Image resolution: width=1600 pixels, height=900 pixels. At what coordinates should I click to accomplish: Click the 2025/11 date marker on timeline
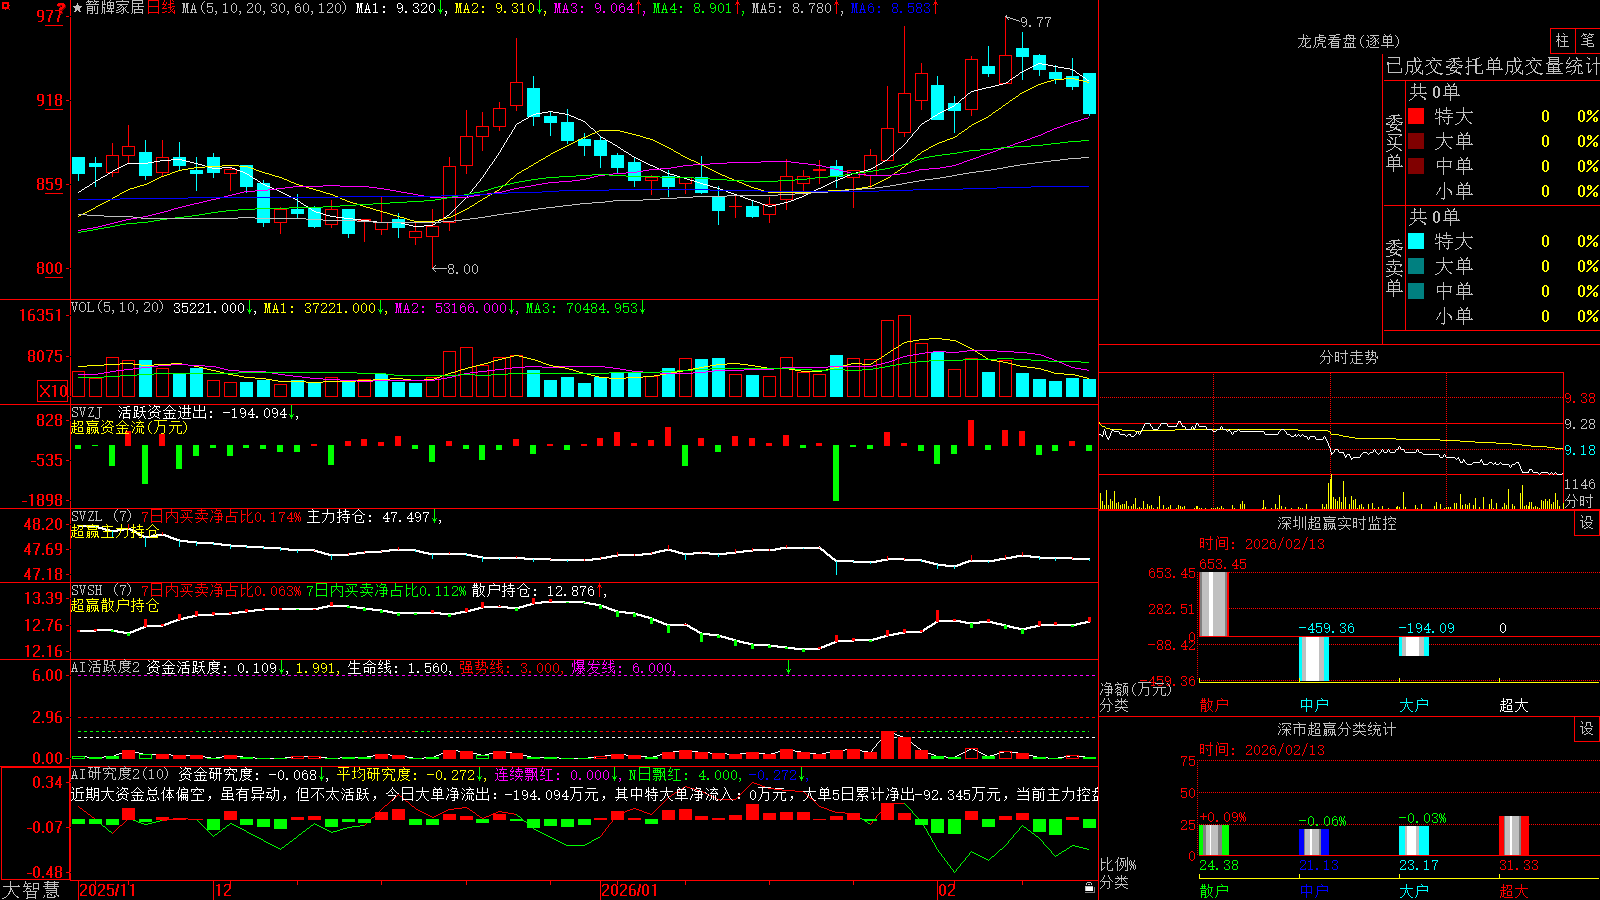(x=107, y=890)
